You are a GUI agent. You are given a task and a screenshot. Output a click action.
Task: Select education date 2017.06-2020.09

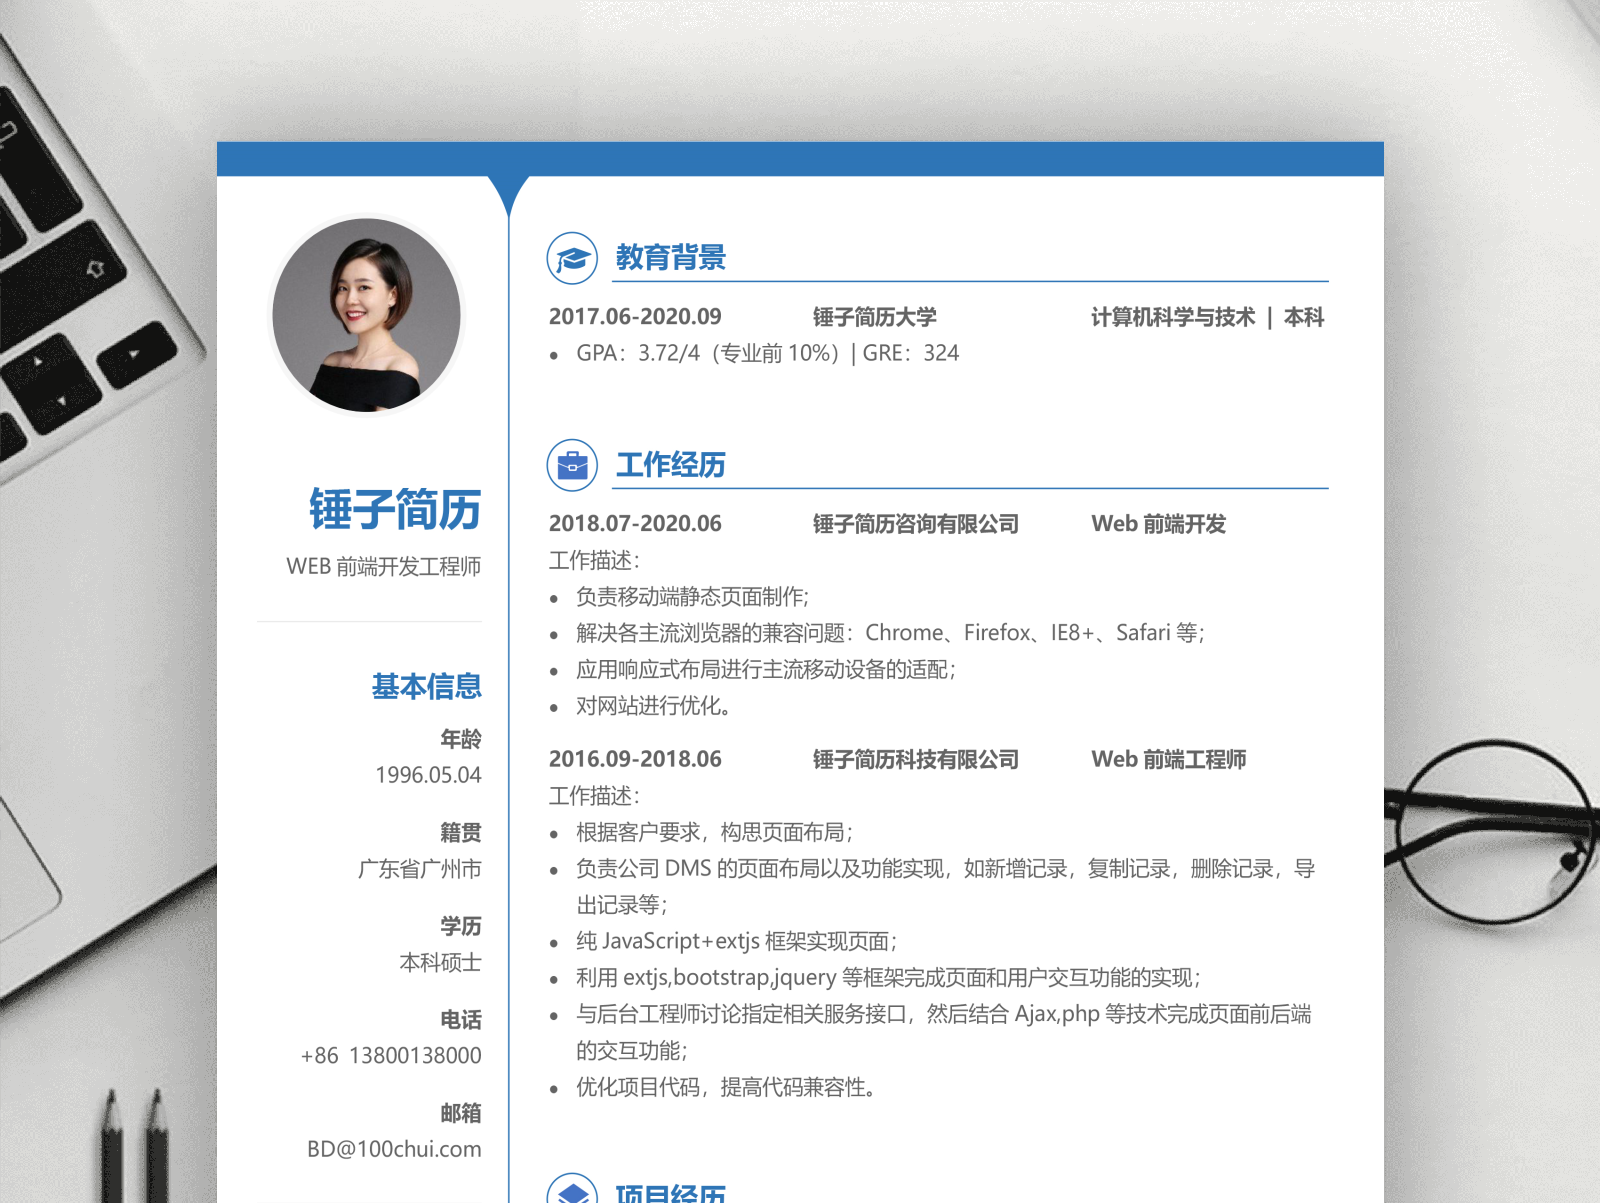click(x=635, y=317)
